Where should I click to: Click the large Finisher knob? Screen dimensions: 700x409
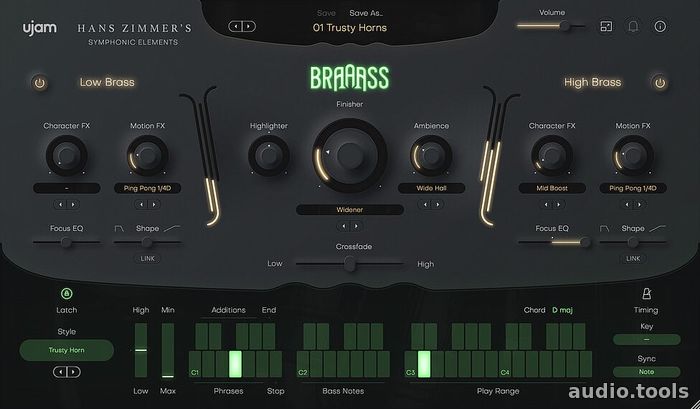tap(350, 155)
